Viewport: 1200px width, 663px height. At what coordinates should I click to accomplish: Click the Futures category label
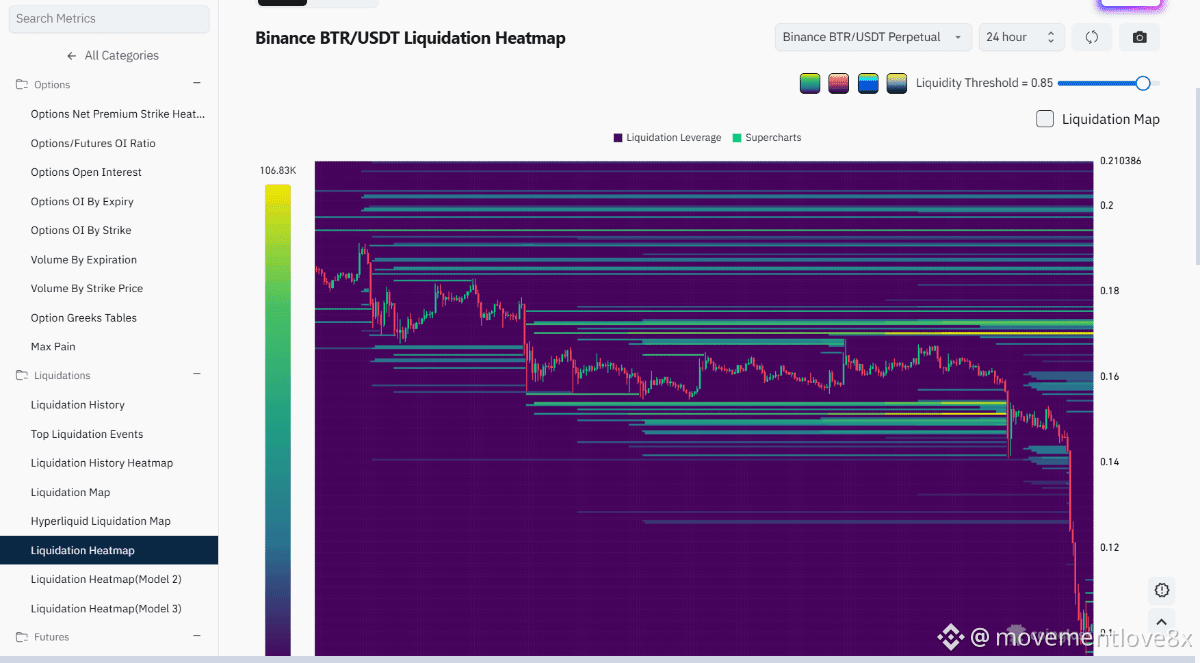click(x=52, y=637)
